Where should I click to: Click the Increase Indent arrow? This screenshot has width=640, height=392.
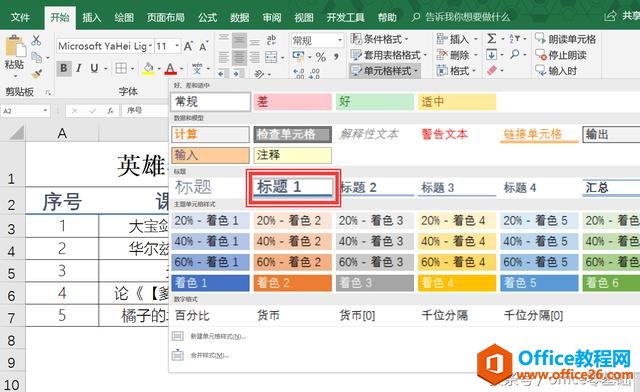(x=237, y=74)
